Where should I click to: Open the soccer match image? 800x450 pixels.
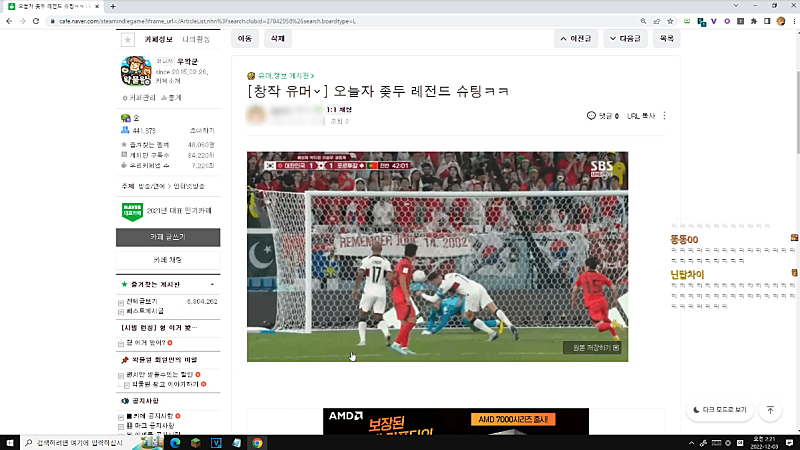pos(437,257)
